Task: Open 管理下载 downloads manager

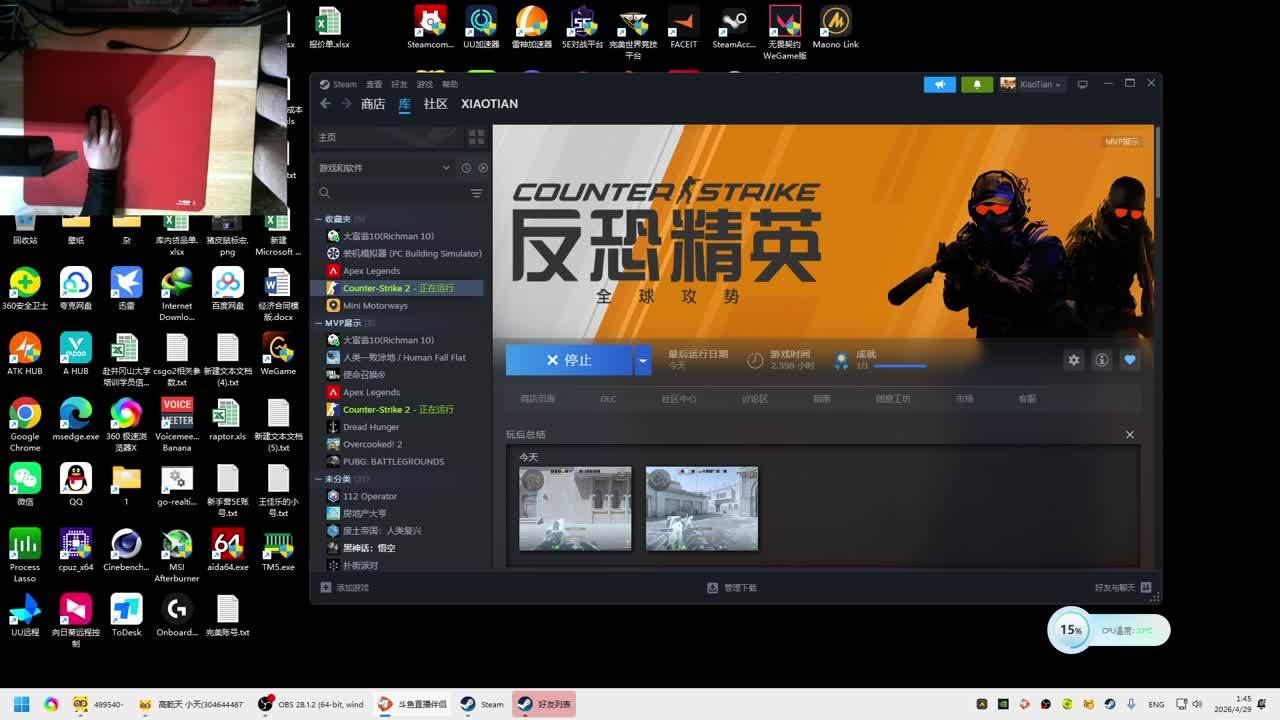Action: [732, 588]
